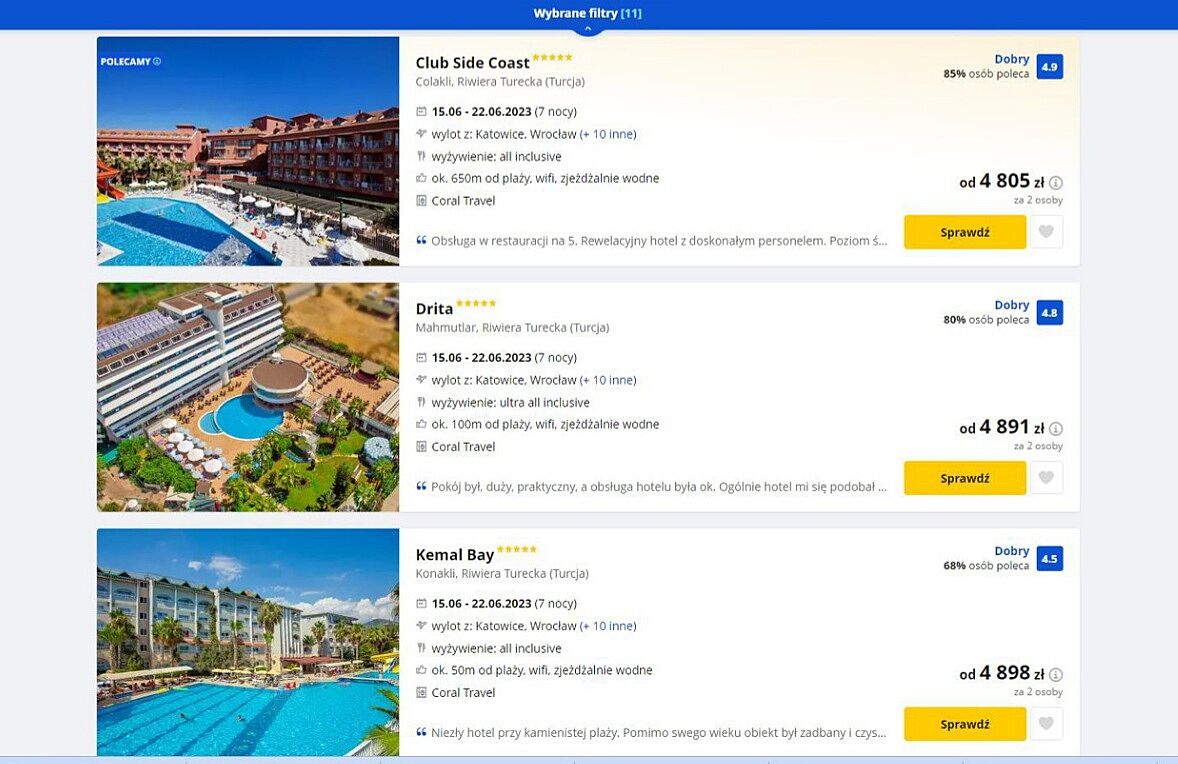The width and height of the screenshot is (1178, 764).
Task: Save Kemal Bay with heart icon
Action: coord(1046,724)
